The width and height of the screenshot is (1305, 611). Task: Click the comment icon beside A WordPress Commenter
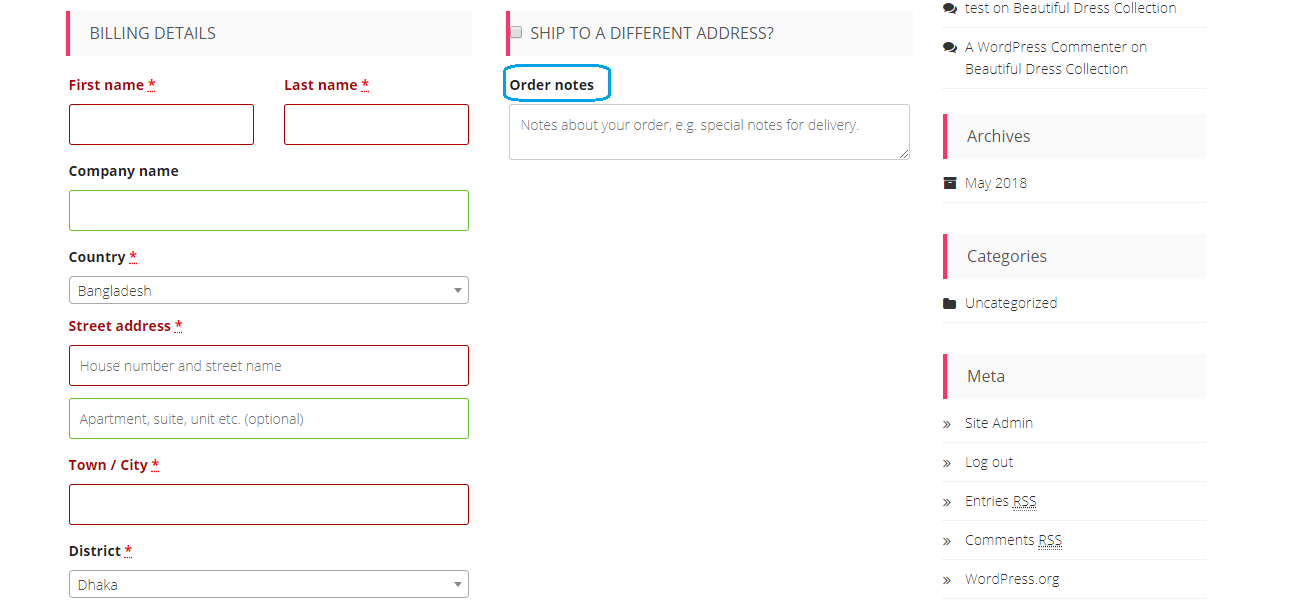pos(949,46)
